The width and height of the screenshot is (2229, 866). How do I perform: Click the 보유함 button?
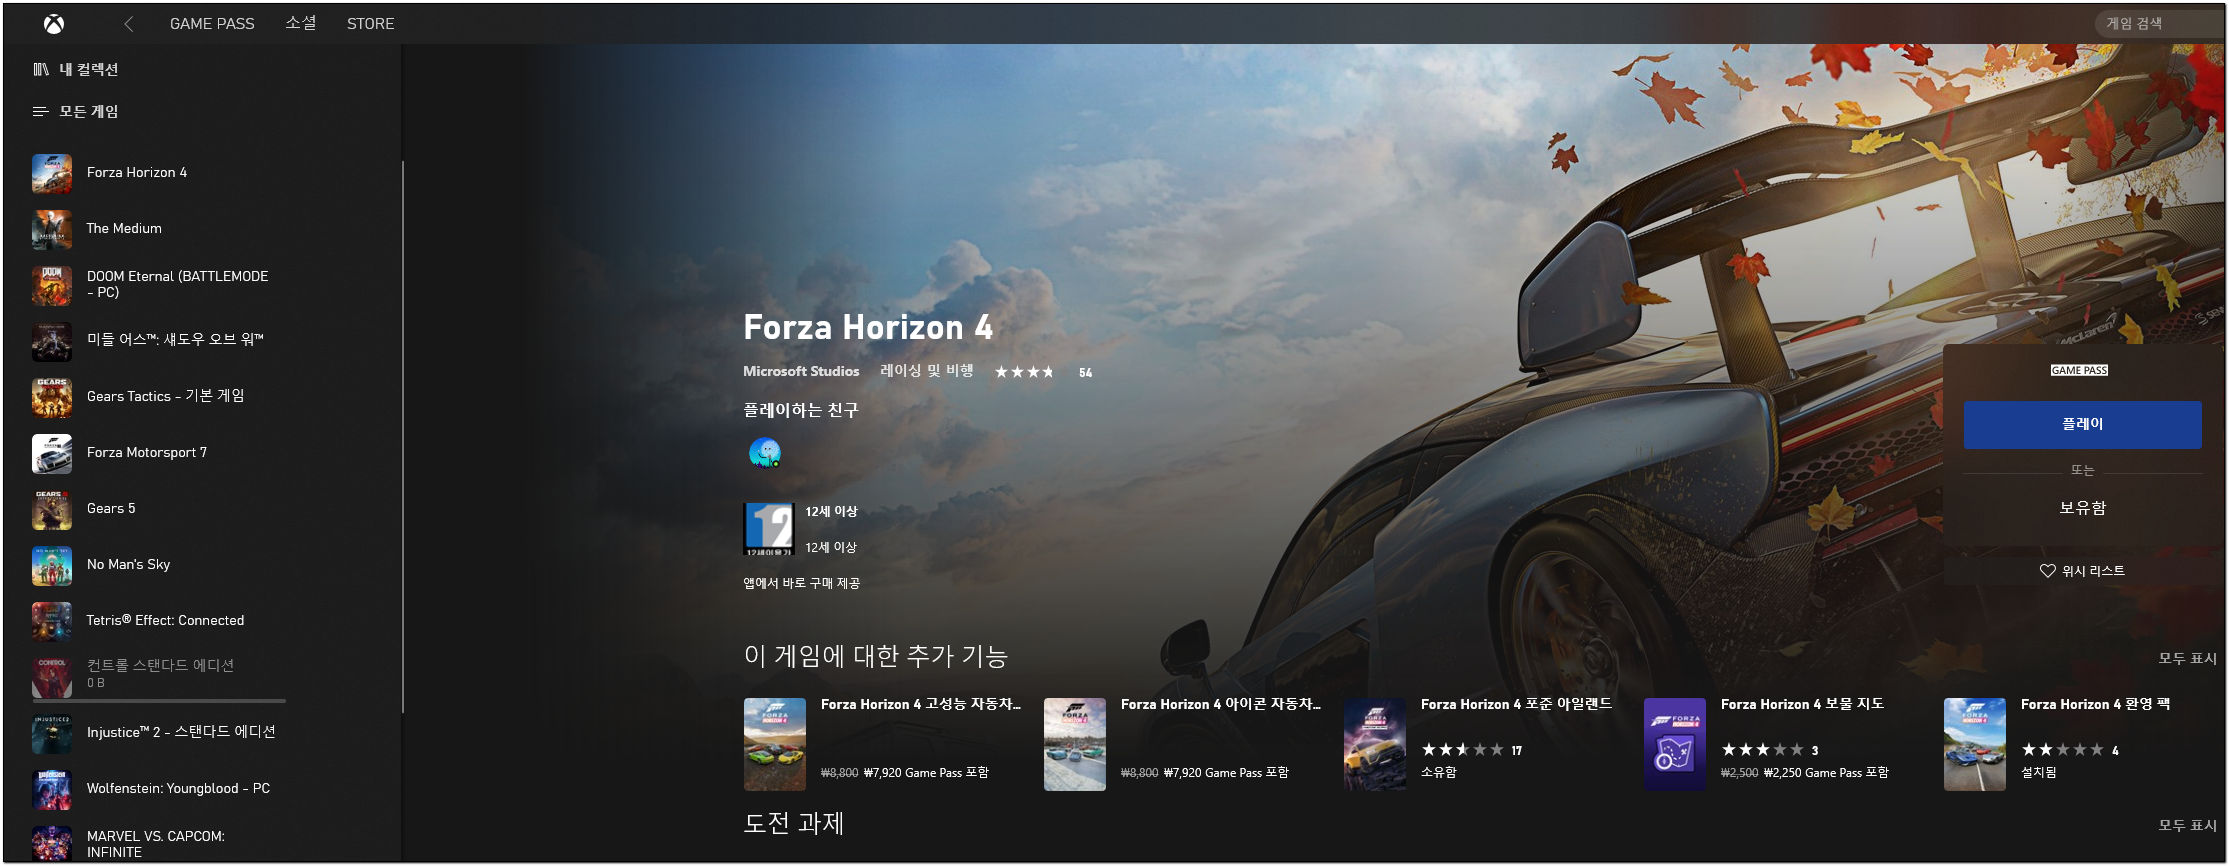2082,508
